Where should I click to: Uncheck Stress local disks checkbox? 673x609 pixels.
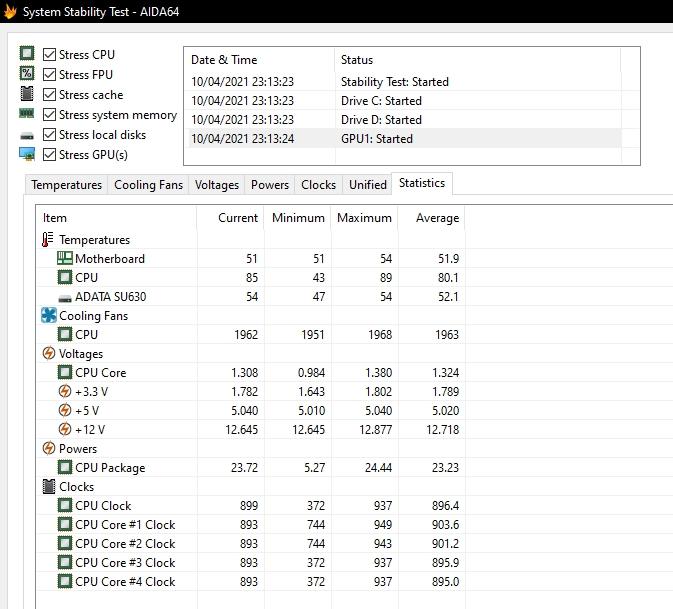49,135
